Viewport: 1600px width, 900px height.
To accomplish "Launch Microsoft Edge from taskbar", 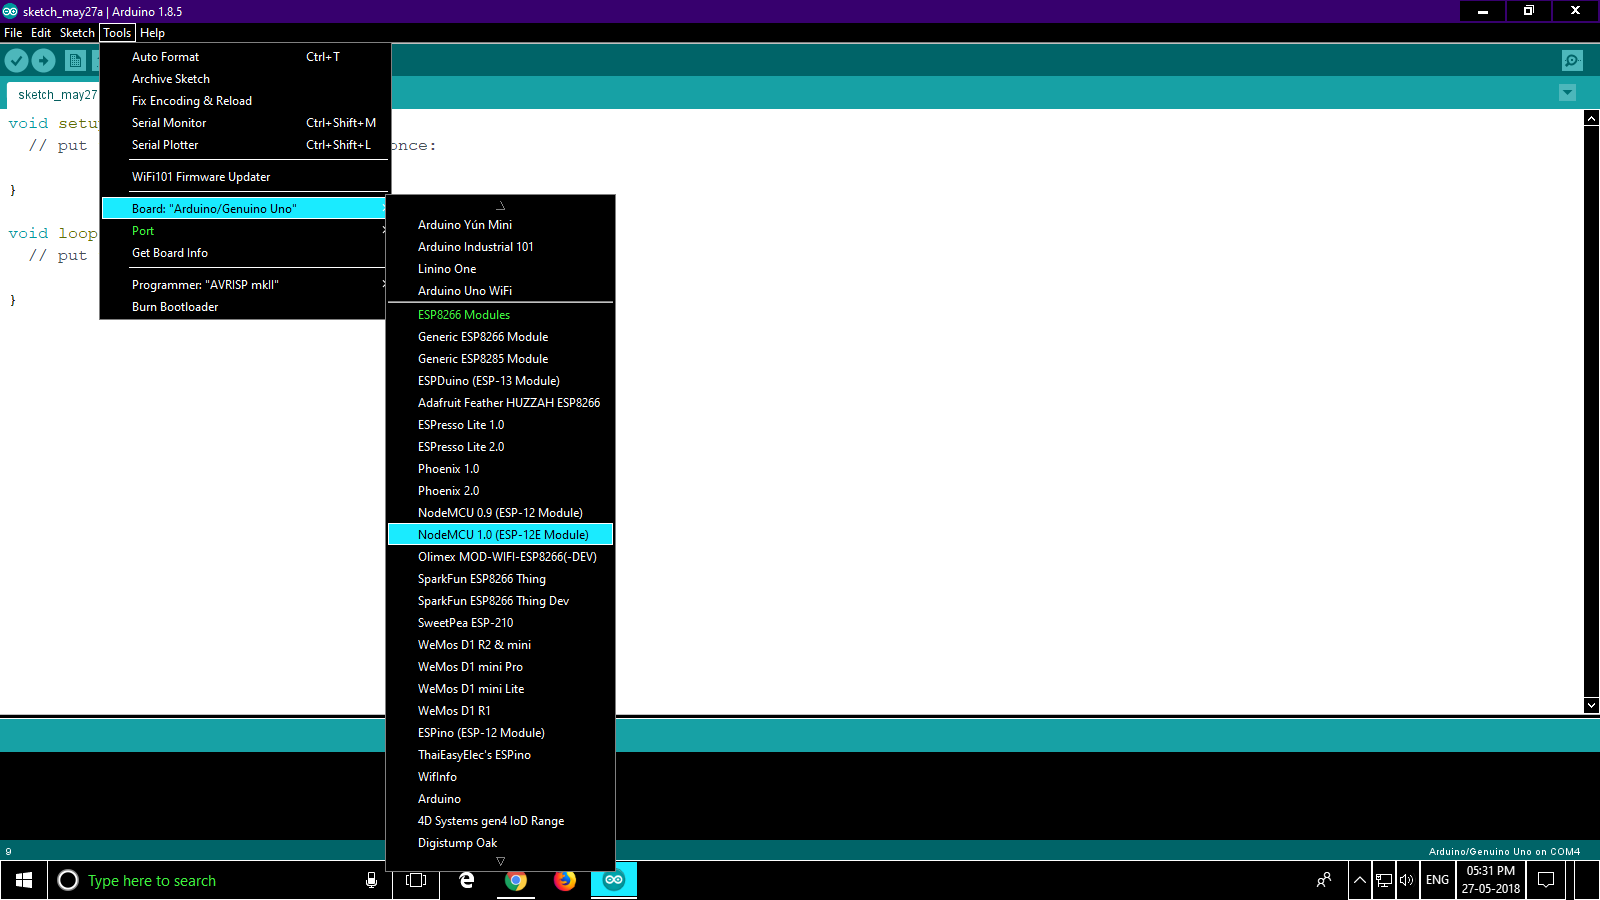I will pos(467,880).
